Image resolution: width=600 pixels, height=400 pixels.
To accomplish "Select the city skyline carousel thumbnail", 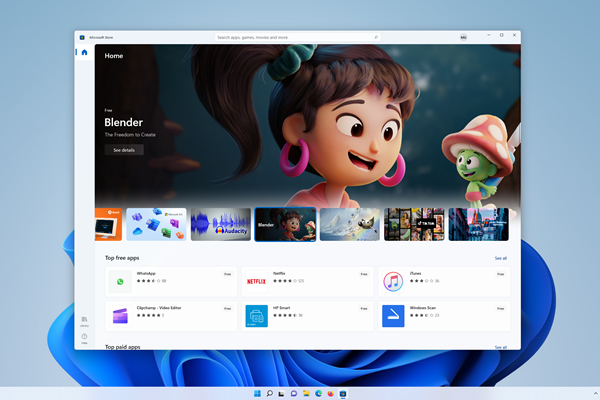I will (x=478, y=224).
